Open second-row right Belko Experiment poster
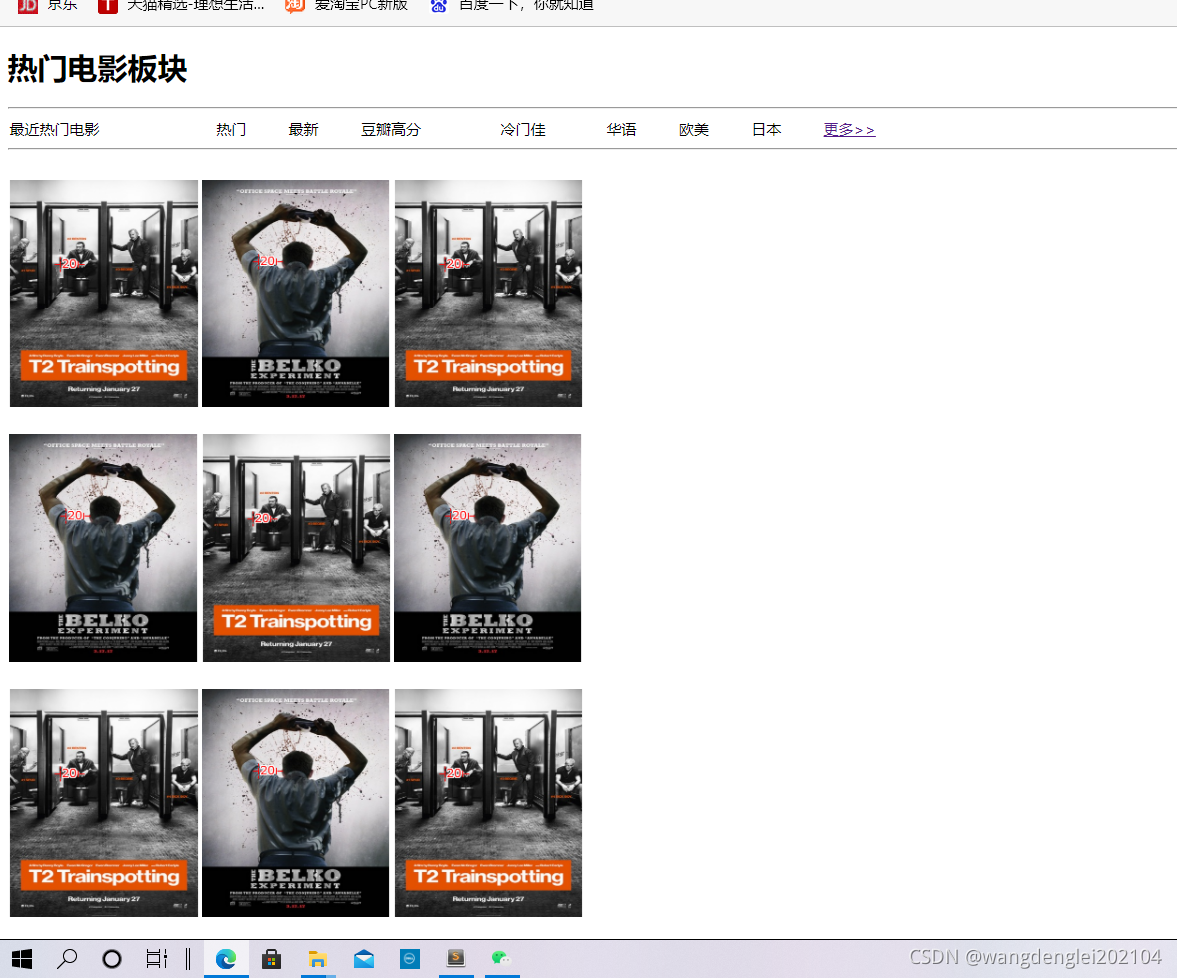1177x978 pixels. pos(487,548)
